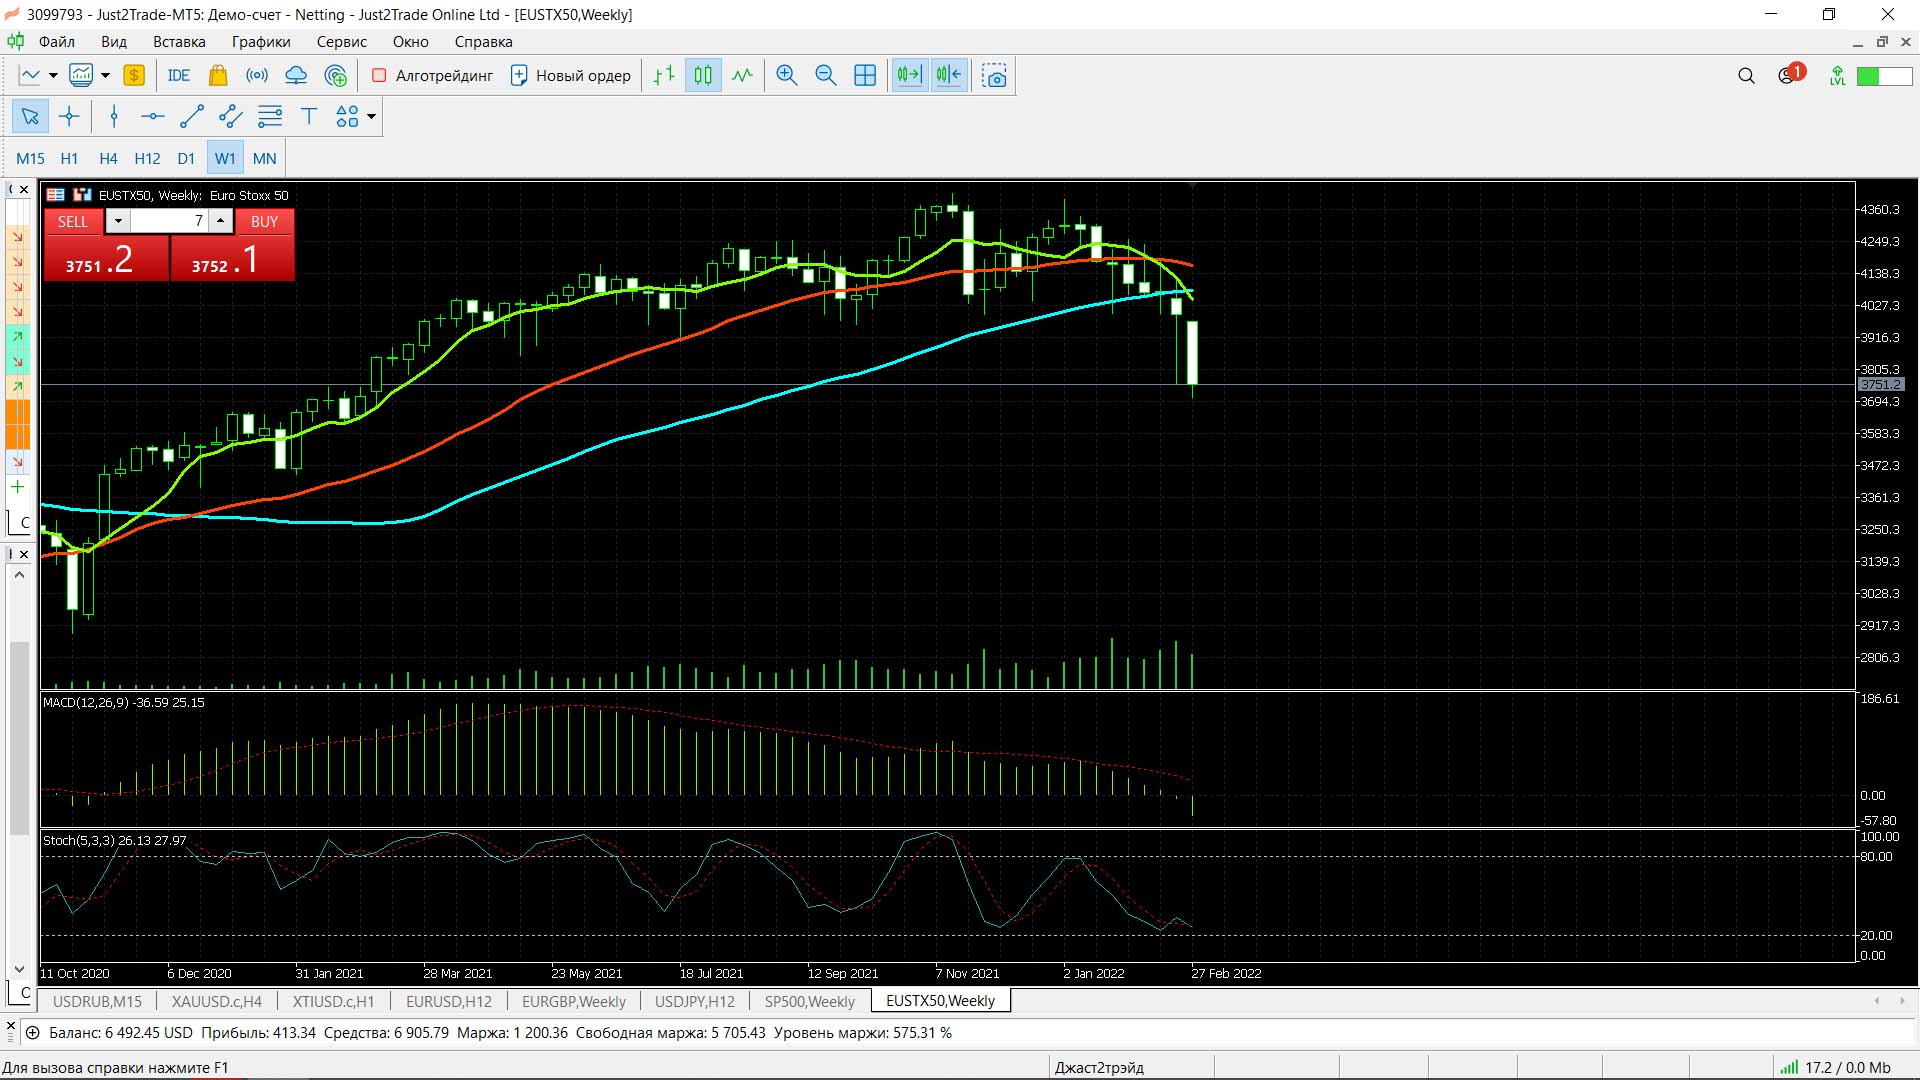
Task: Click the BUY button on trade panel
Action: coord(265,222)
